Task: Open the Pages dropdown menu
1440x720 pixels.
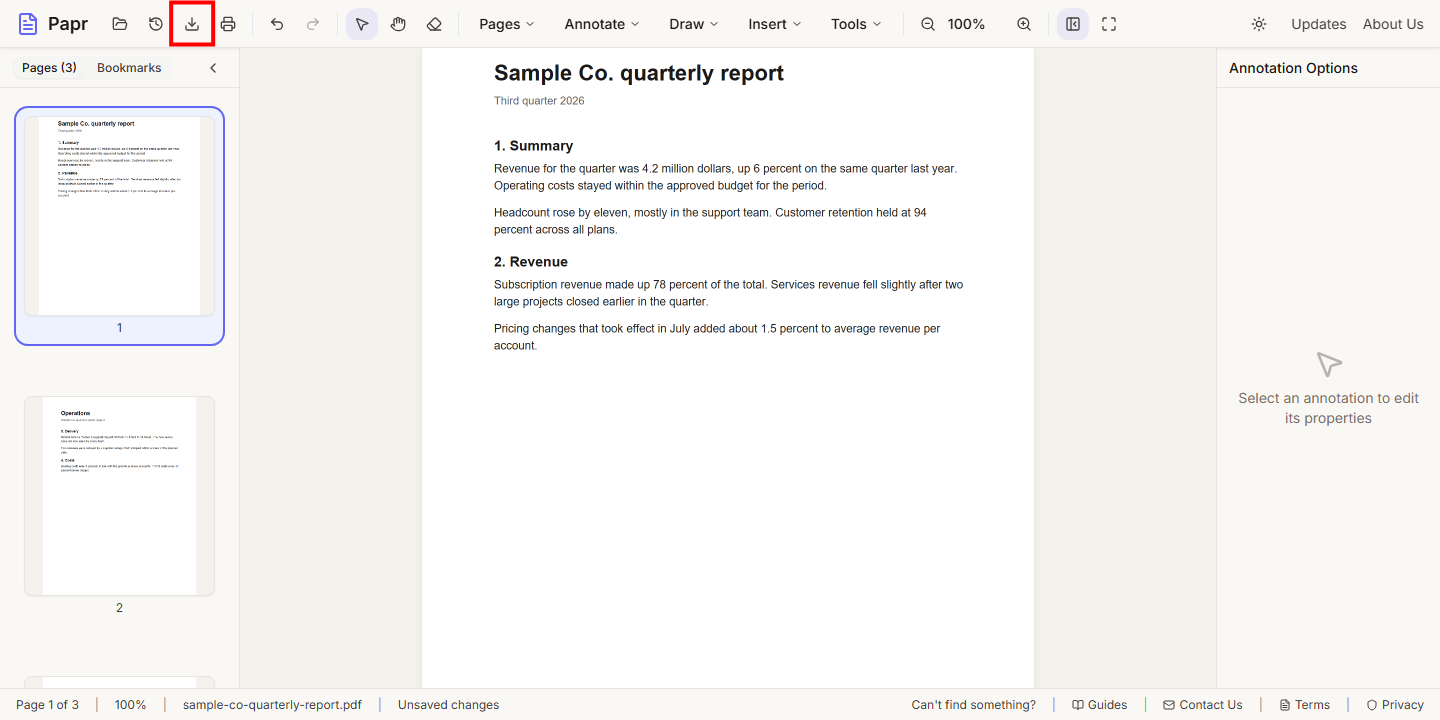Action: pyautogui.click(x=507, y=24)
